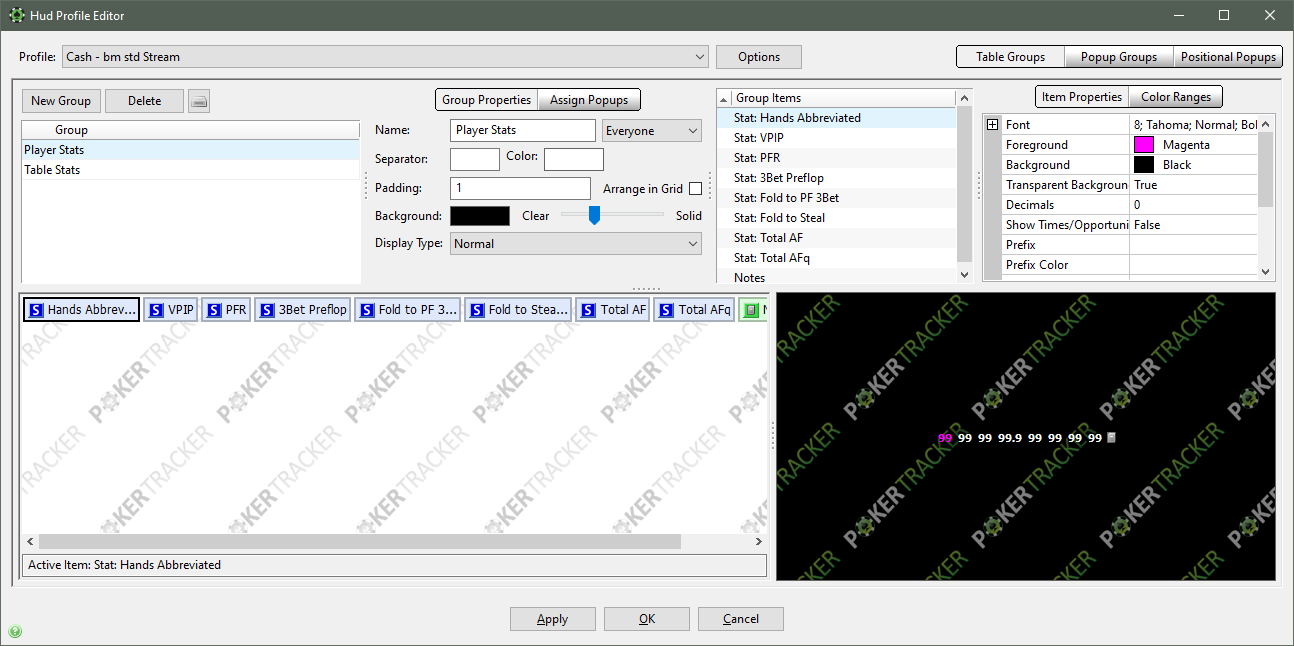Click the Apply button
This screenshot has height=646, width=1294.
coord(552,619)
